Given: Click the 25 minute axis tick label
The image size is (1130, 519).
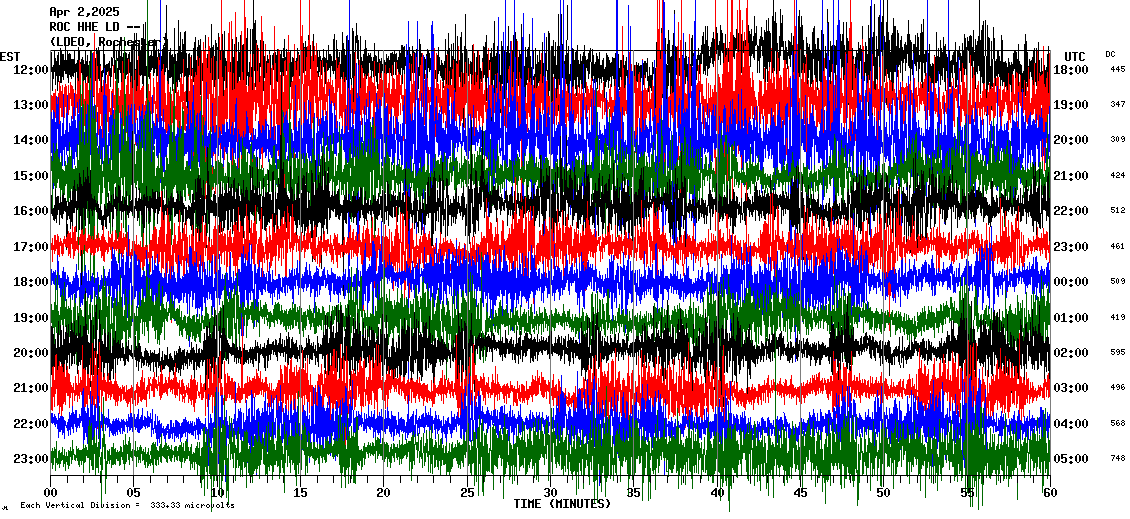Looking at the screenshot, I should (467, 493).
